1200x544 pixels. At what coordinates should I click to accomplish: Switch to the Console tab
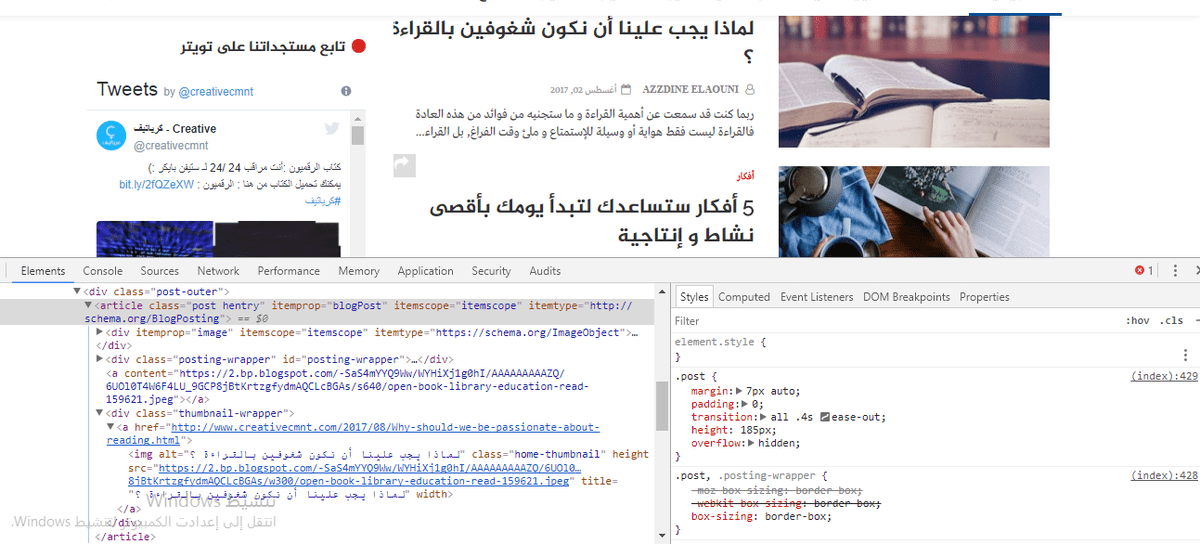[x=103, y=271]
